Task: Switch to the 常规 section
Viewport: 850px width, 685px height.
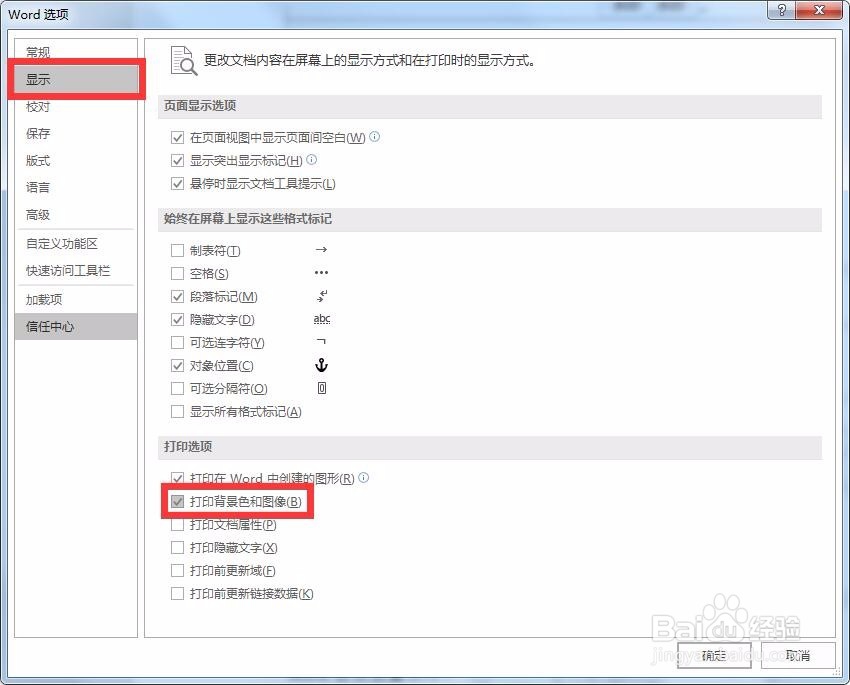Action: point(37,51)
